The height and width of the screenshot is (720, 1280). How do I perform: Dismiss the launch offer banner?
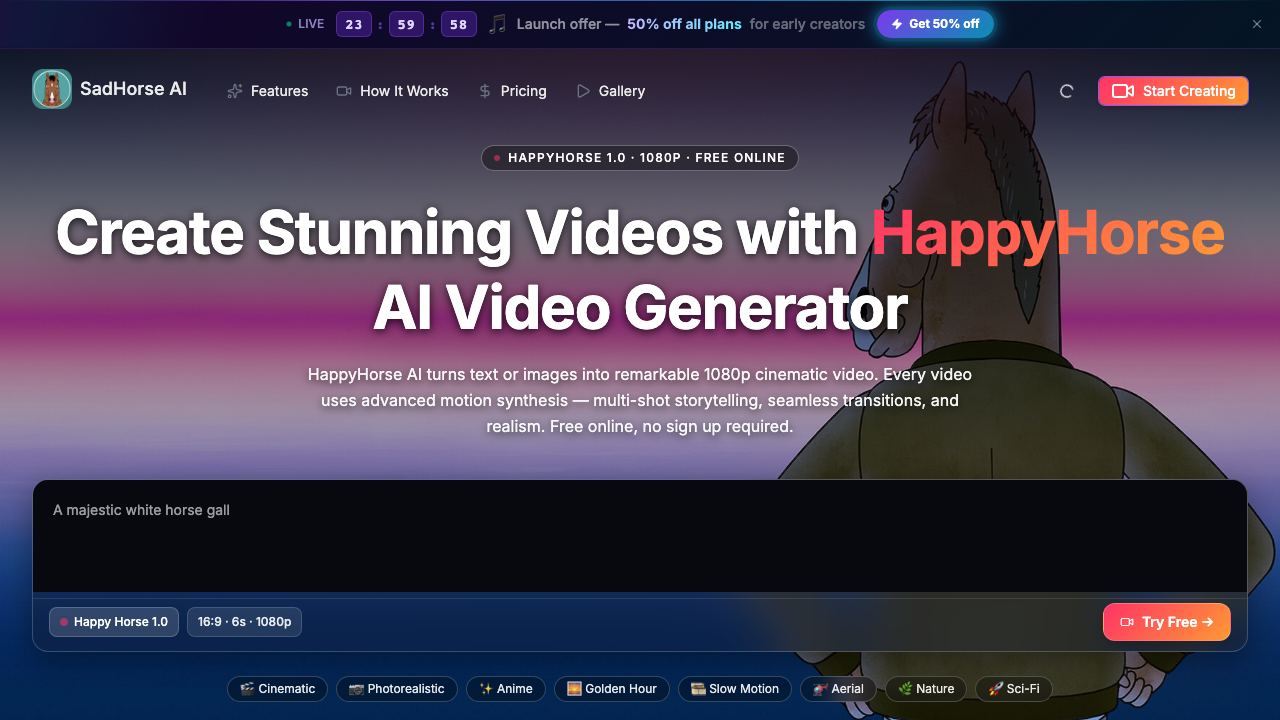tap(1257, 24)
